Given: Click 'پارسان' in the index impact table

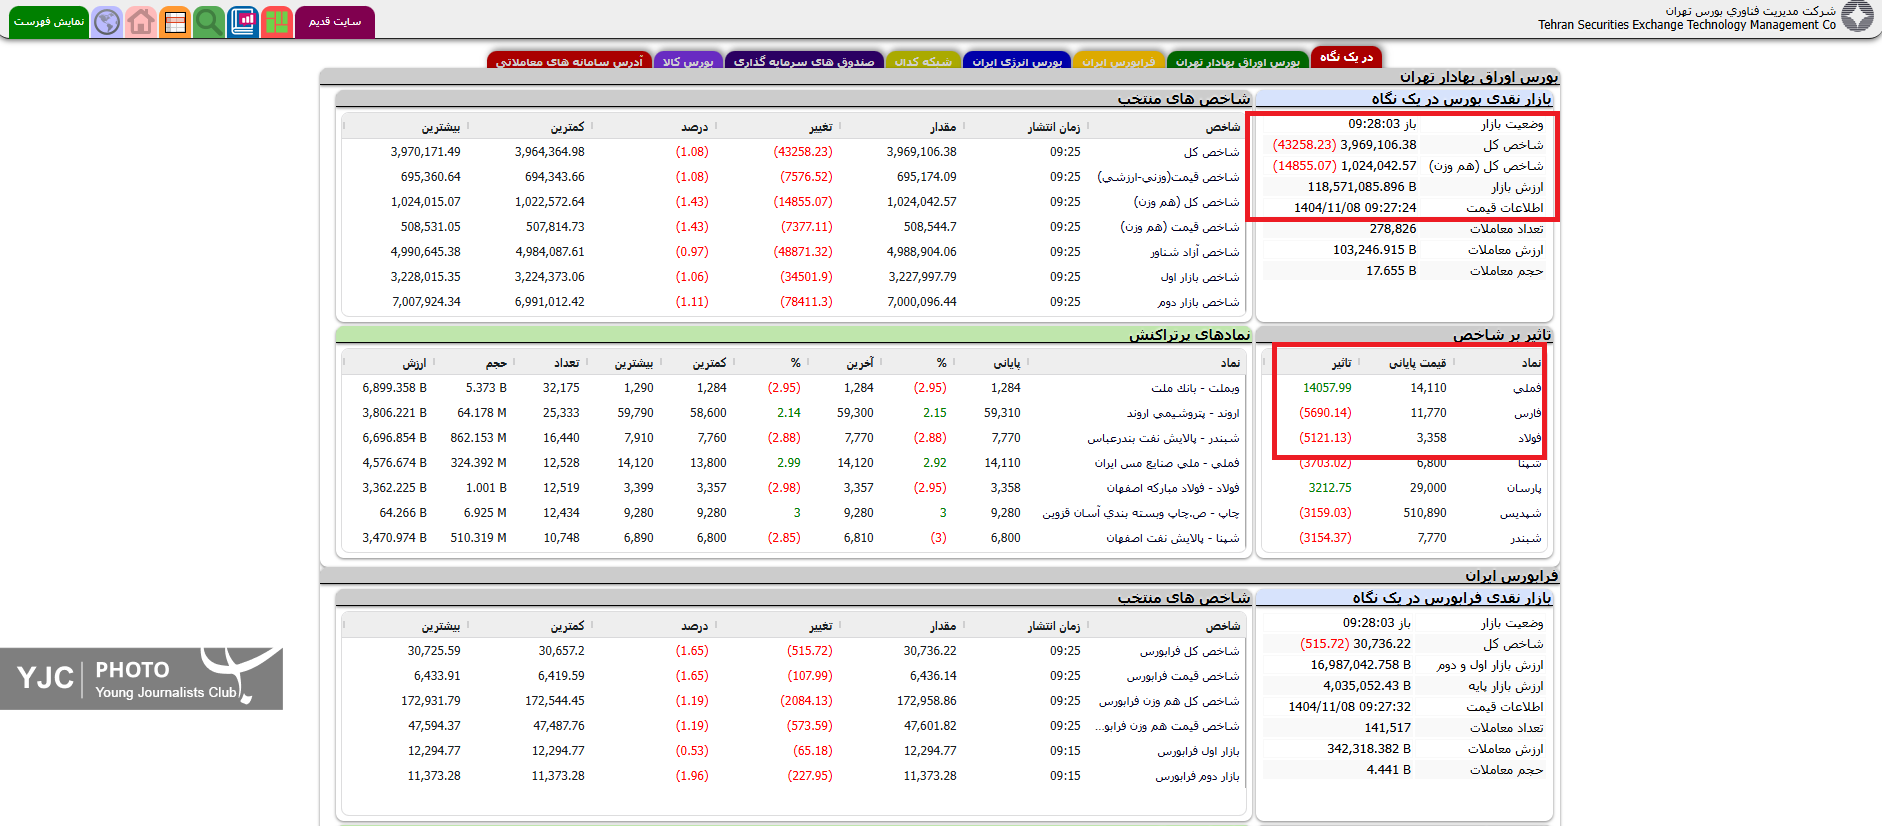Looking at the screenshot, I should pyautogui.click(x=1524, y=488).
